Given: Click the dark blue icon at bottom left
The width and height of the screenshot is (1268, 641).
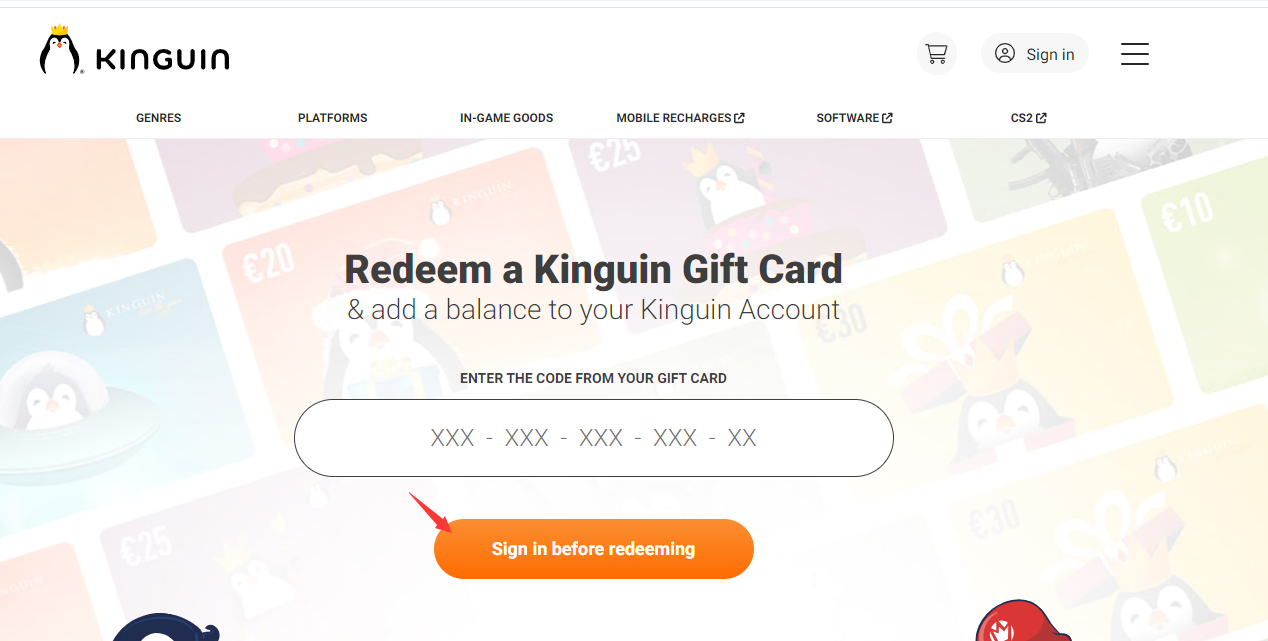Looking at the screenshot, I should pos(165,627).
